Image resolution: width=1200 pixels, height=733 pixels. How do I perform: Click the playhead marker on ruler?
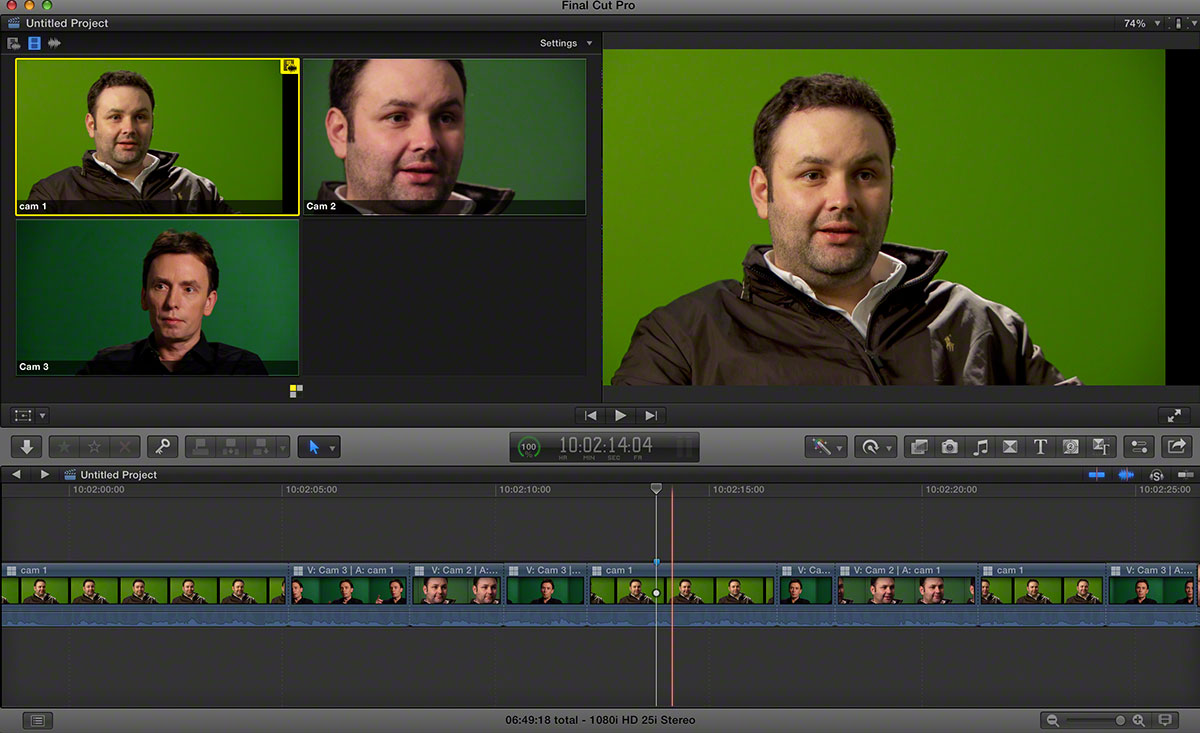[x=656, y=489]
